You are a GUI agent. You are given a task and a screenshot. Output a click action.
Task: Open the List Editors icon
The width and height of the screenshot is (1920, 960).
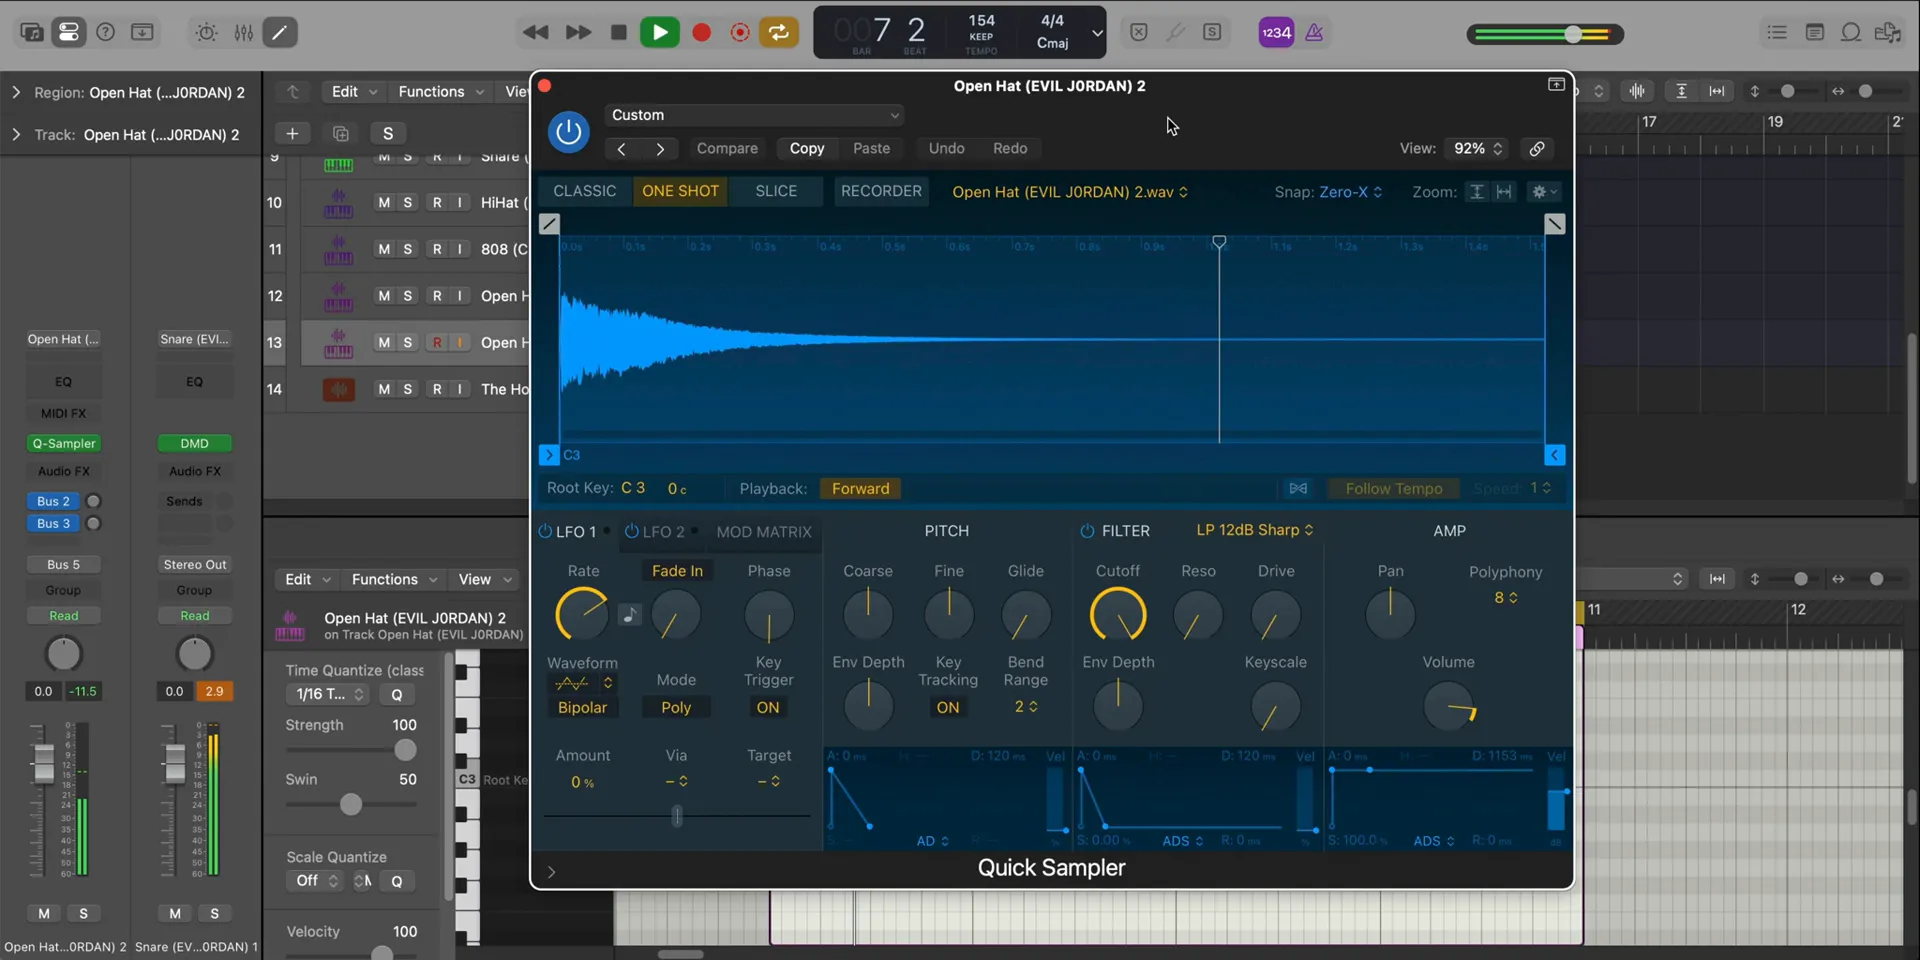click(x=1777, y=32)
